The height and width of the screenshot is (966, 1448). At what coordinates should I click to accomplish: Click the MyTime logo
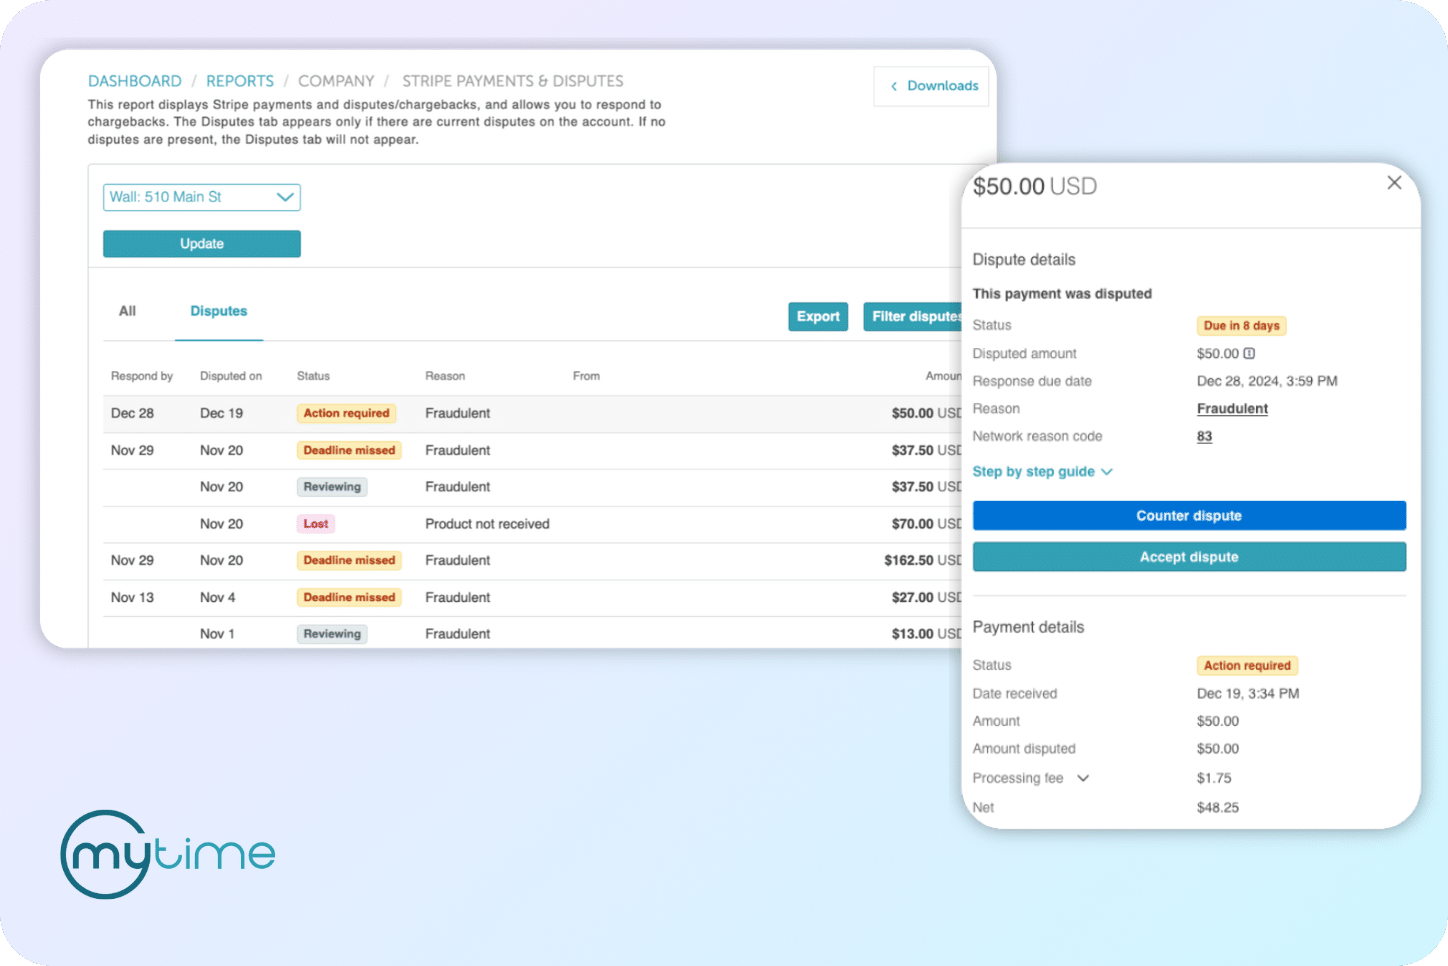tap(167, 853)
